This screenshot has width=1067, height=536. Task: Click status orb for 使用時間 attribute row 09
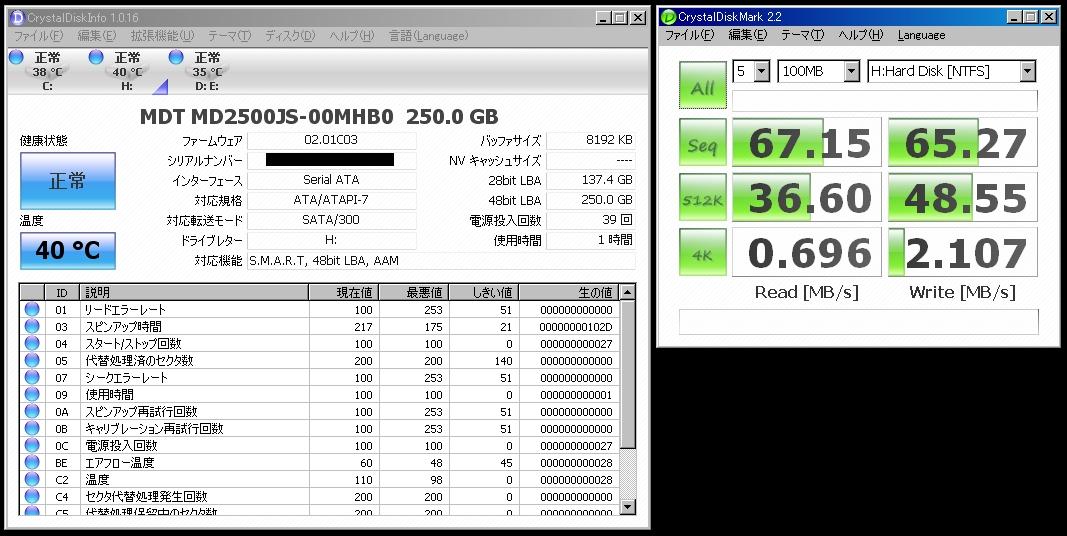tap(32, 395)
